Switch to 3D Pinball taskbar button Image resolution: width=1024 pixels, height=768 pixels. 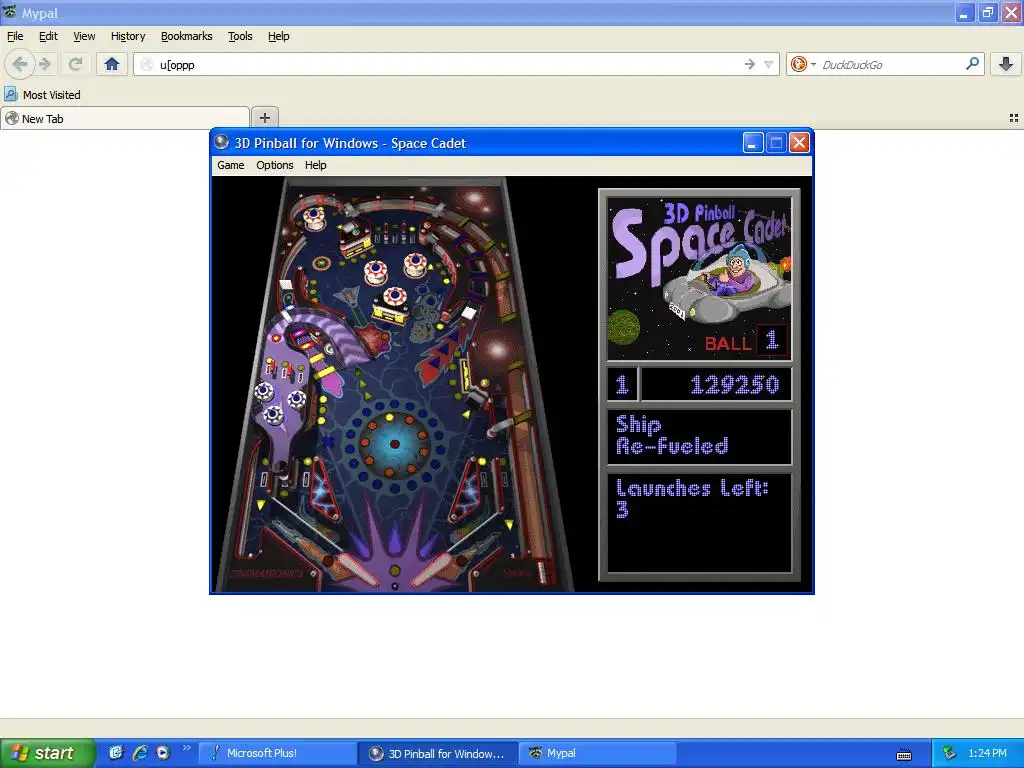(x=438, y=754)
